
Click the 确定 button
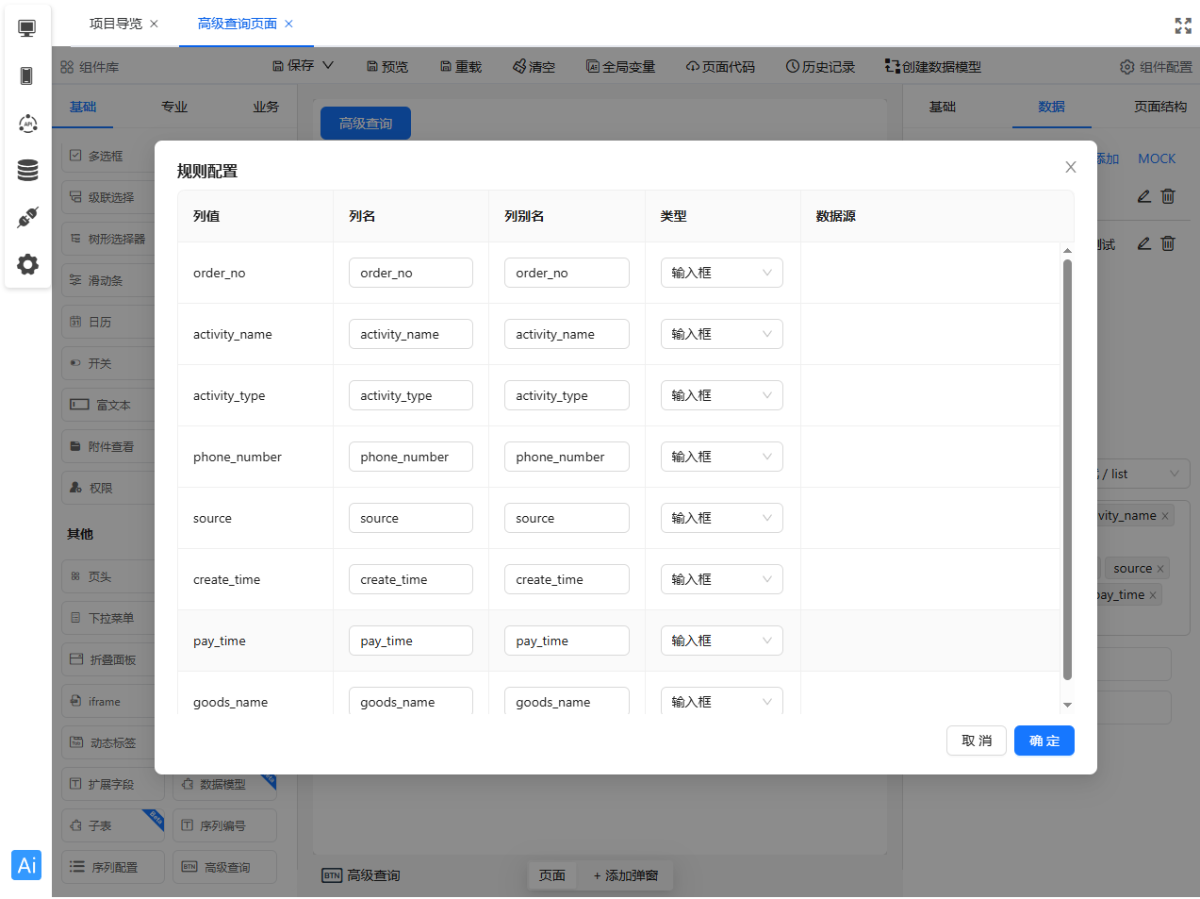point(1043,740)
